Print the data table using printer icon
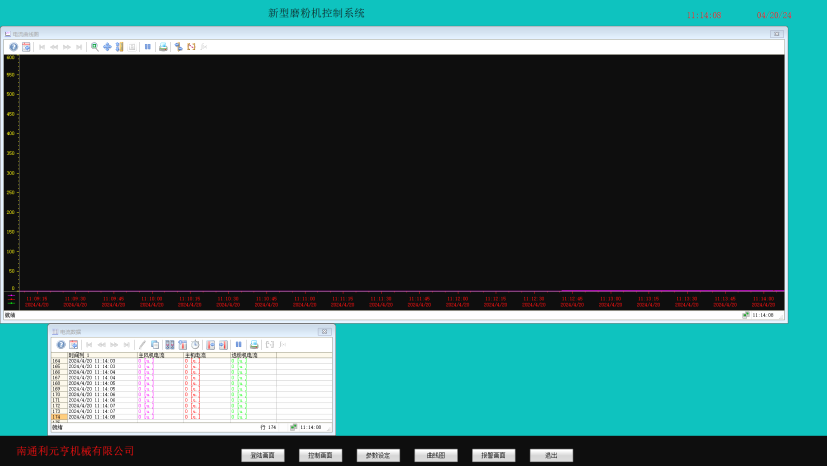The height and width of the screenshot is (467, 829). tap(254, 345)
